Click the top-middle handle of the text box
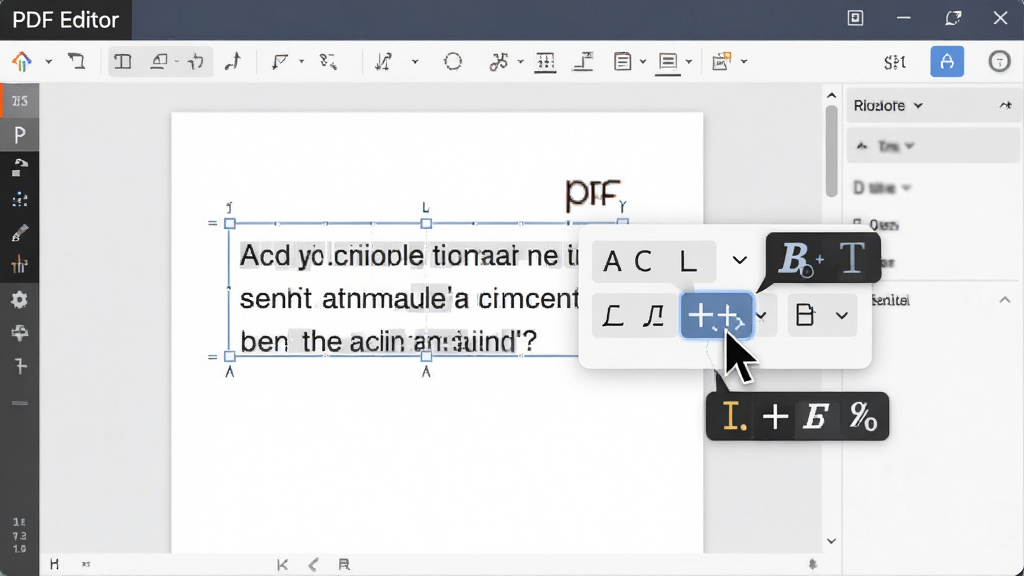1024x576 pixels. point(426,223)
